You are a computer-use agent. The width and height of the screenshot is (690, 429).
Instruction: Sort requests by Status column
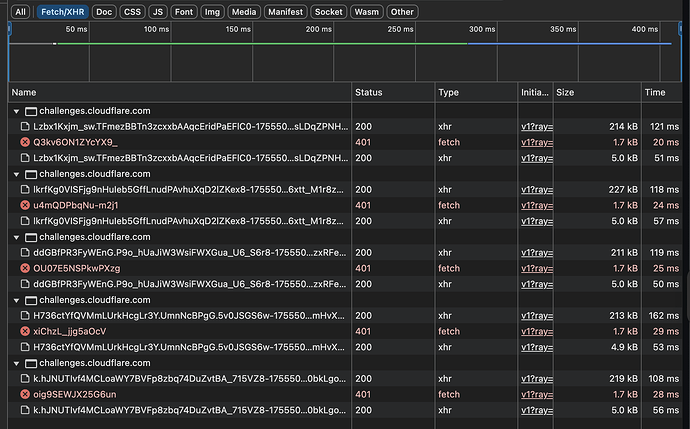(x=393, y=92)
